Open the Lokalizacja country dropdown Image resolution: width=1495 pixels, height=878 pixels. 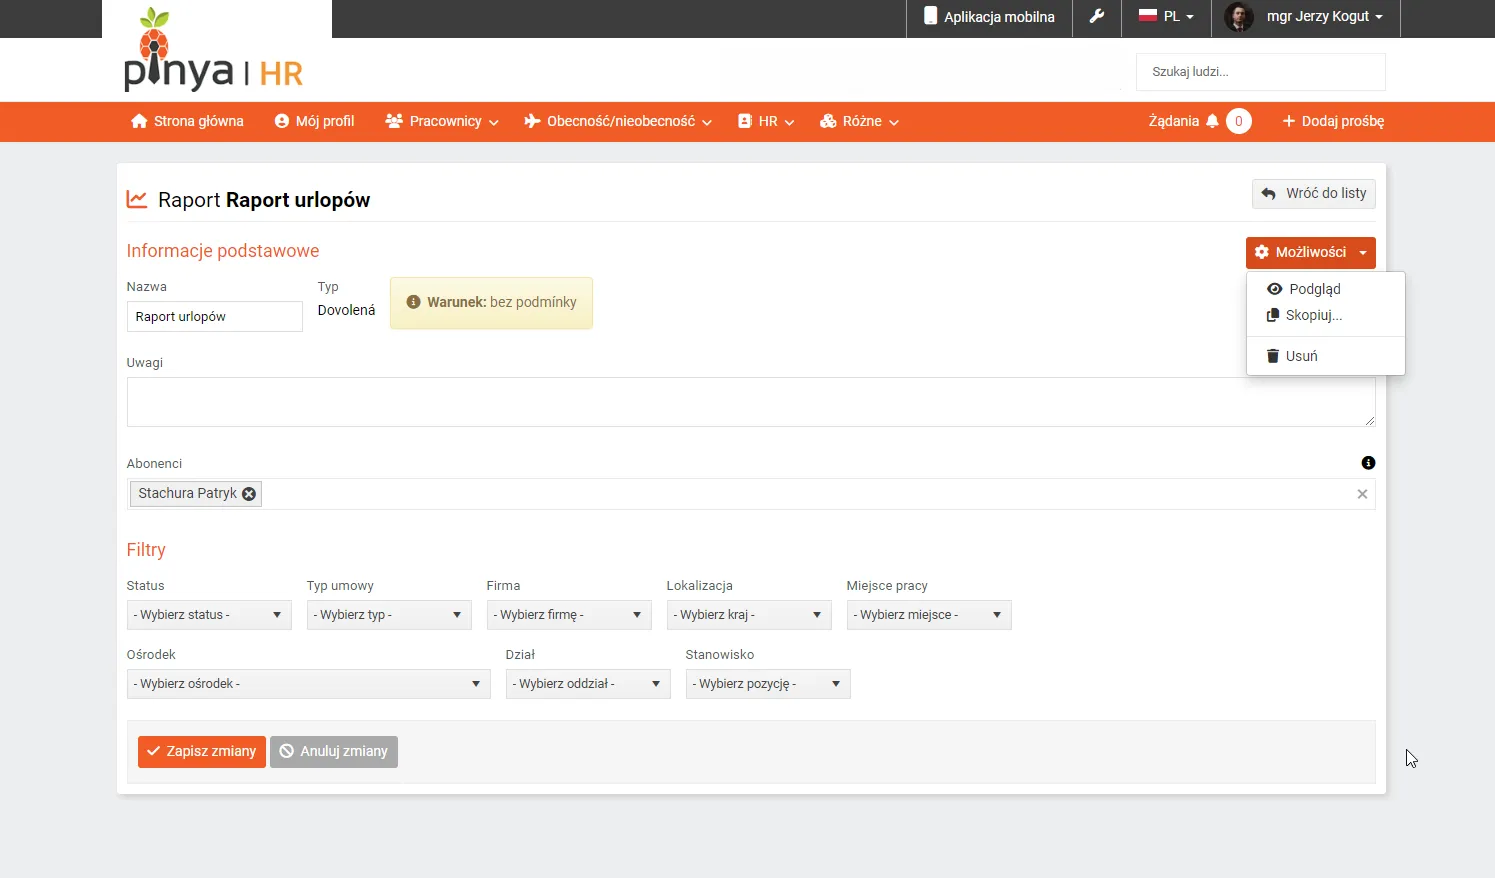(749, 615)
